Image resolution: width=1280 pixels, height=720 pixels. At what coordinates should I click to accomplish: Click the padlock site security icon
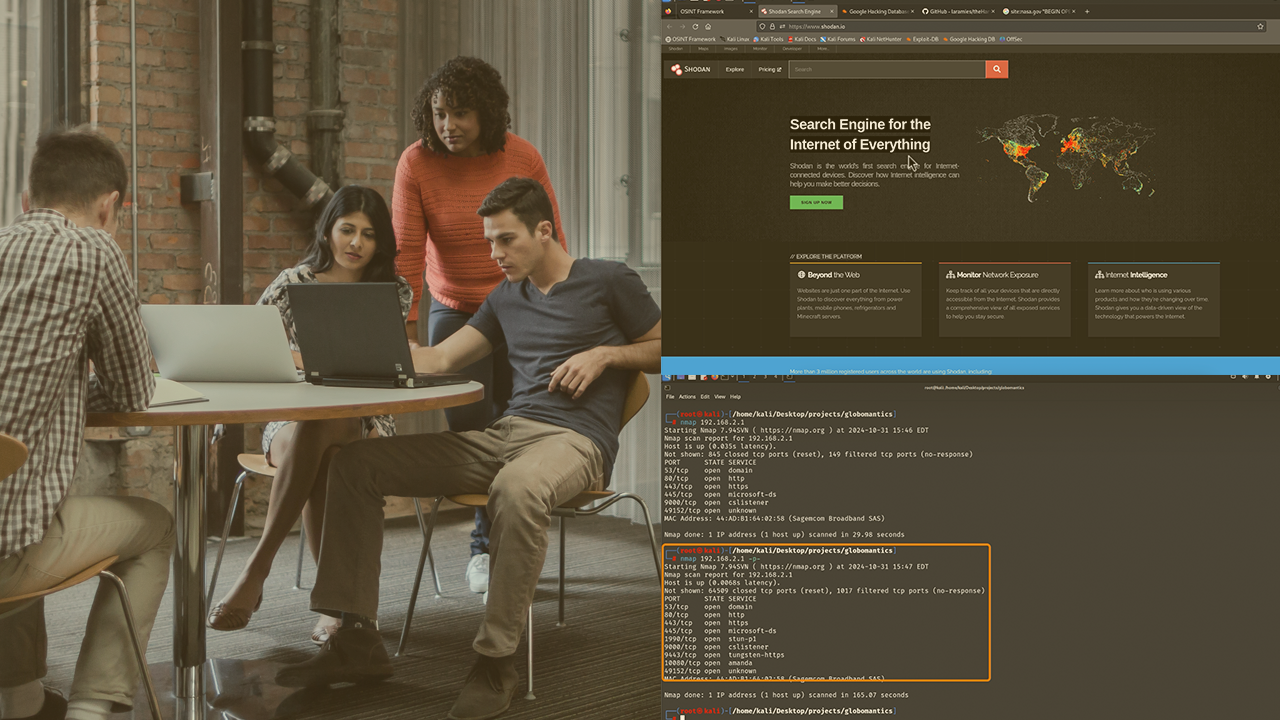click(x=773, y=26)
